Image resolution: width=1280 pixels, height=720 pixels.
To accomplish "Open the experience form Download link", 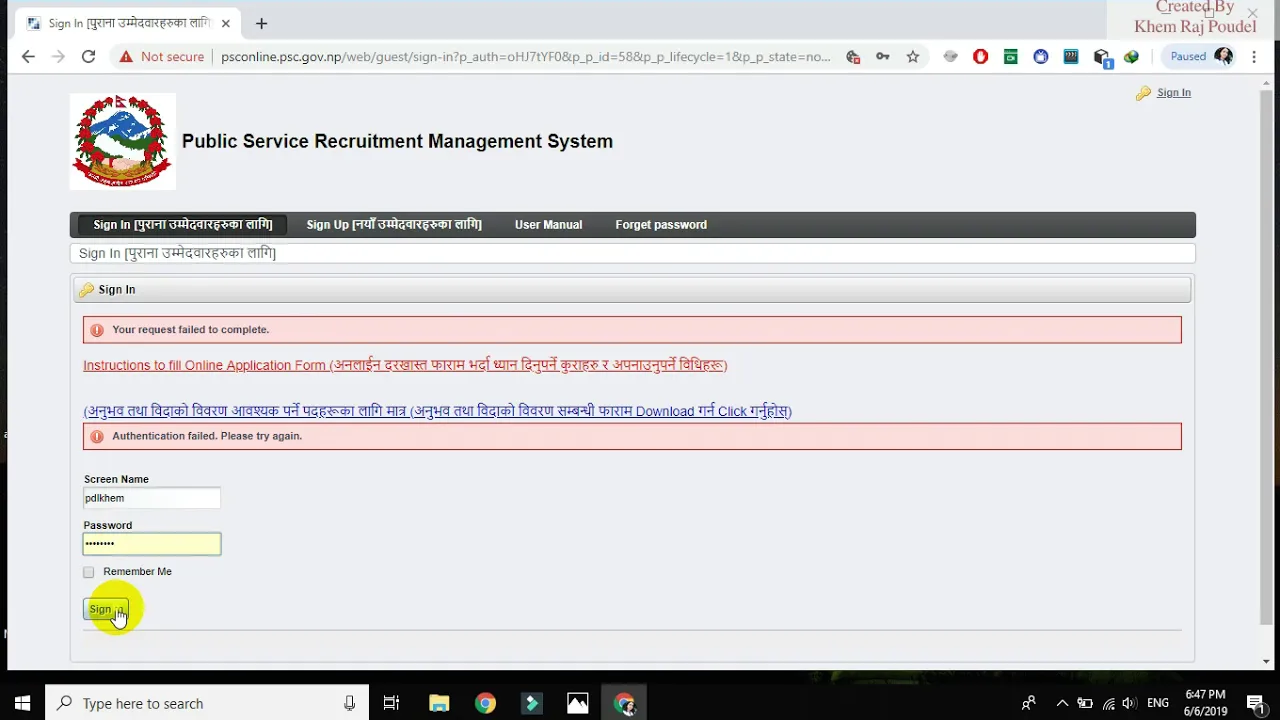I will pos(437,411).
